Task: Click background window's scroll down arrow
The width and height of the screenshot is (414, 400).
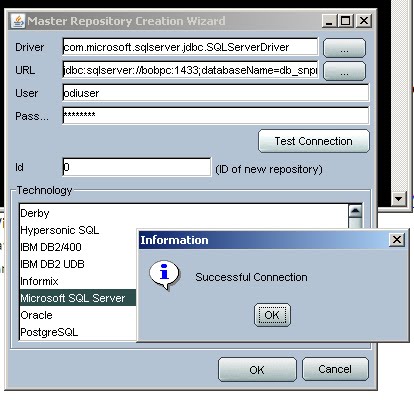Action: (399, 199)
